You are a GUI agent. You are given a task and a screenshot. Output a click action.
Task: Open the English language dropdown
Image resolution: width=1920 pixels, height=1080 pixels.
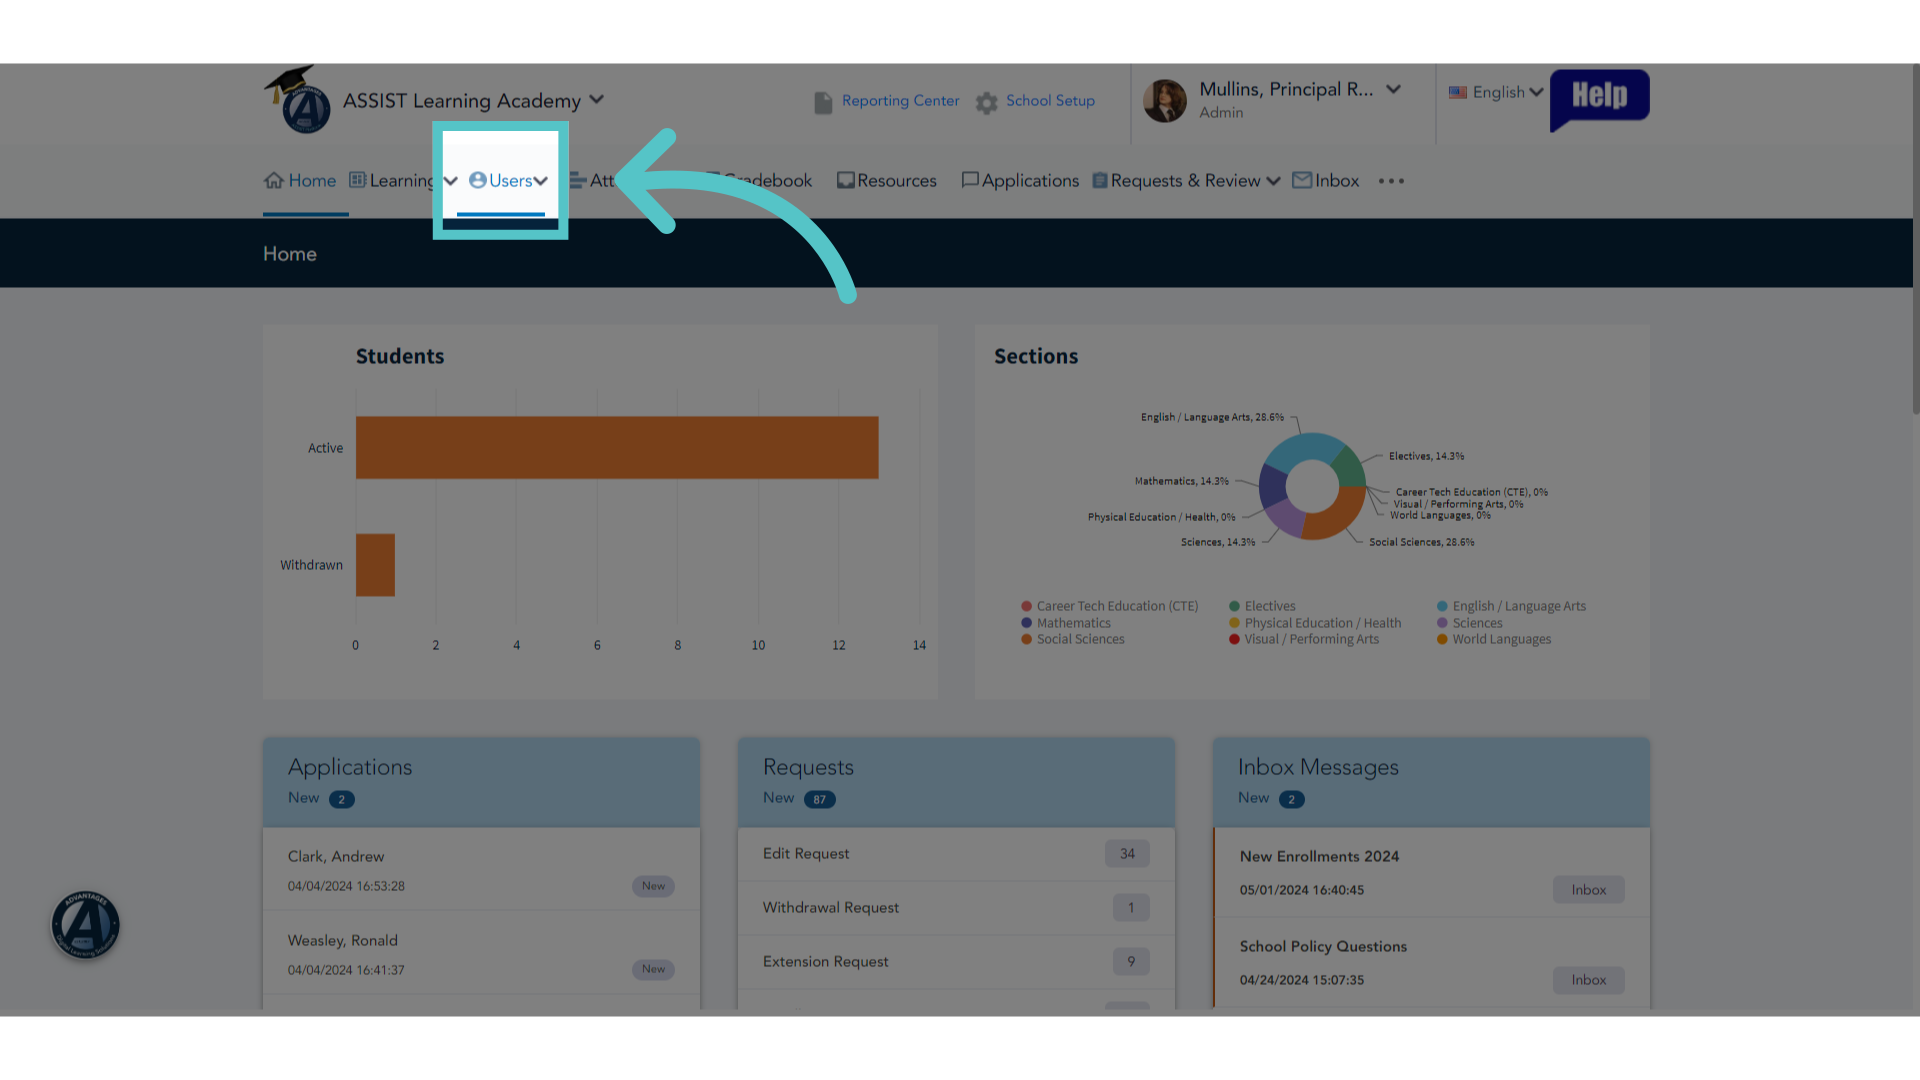(x=1496, y=92)
